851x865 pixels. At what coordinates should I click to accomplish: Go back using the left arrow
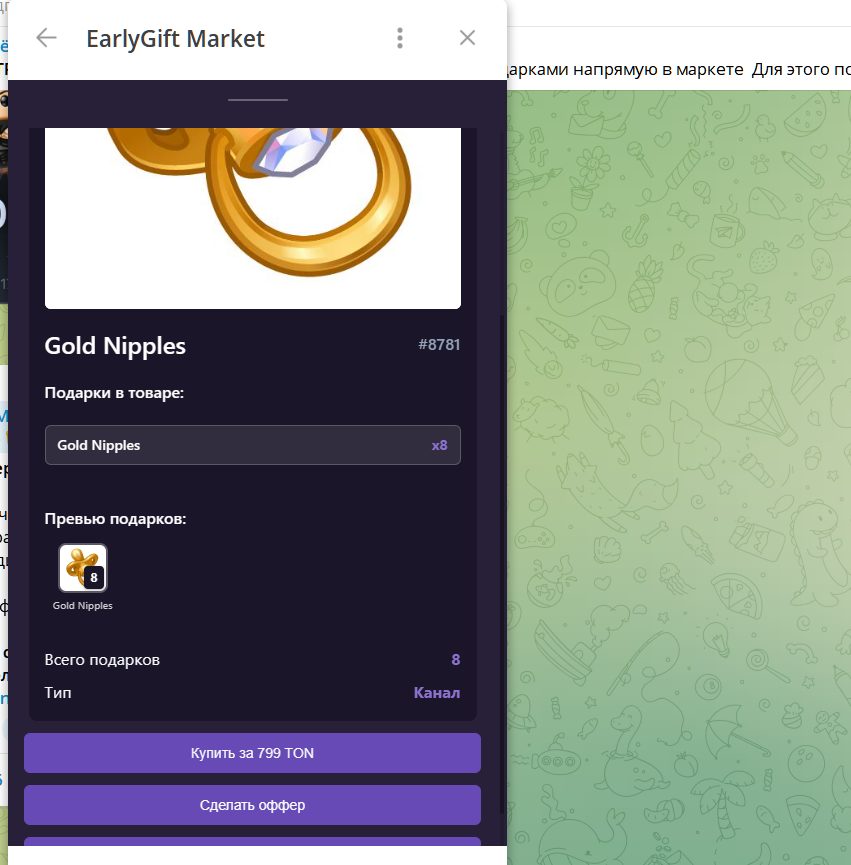[46, 38]
